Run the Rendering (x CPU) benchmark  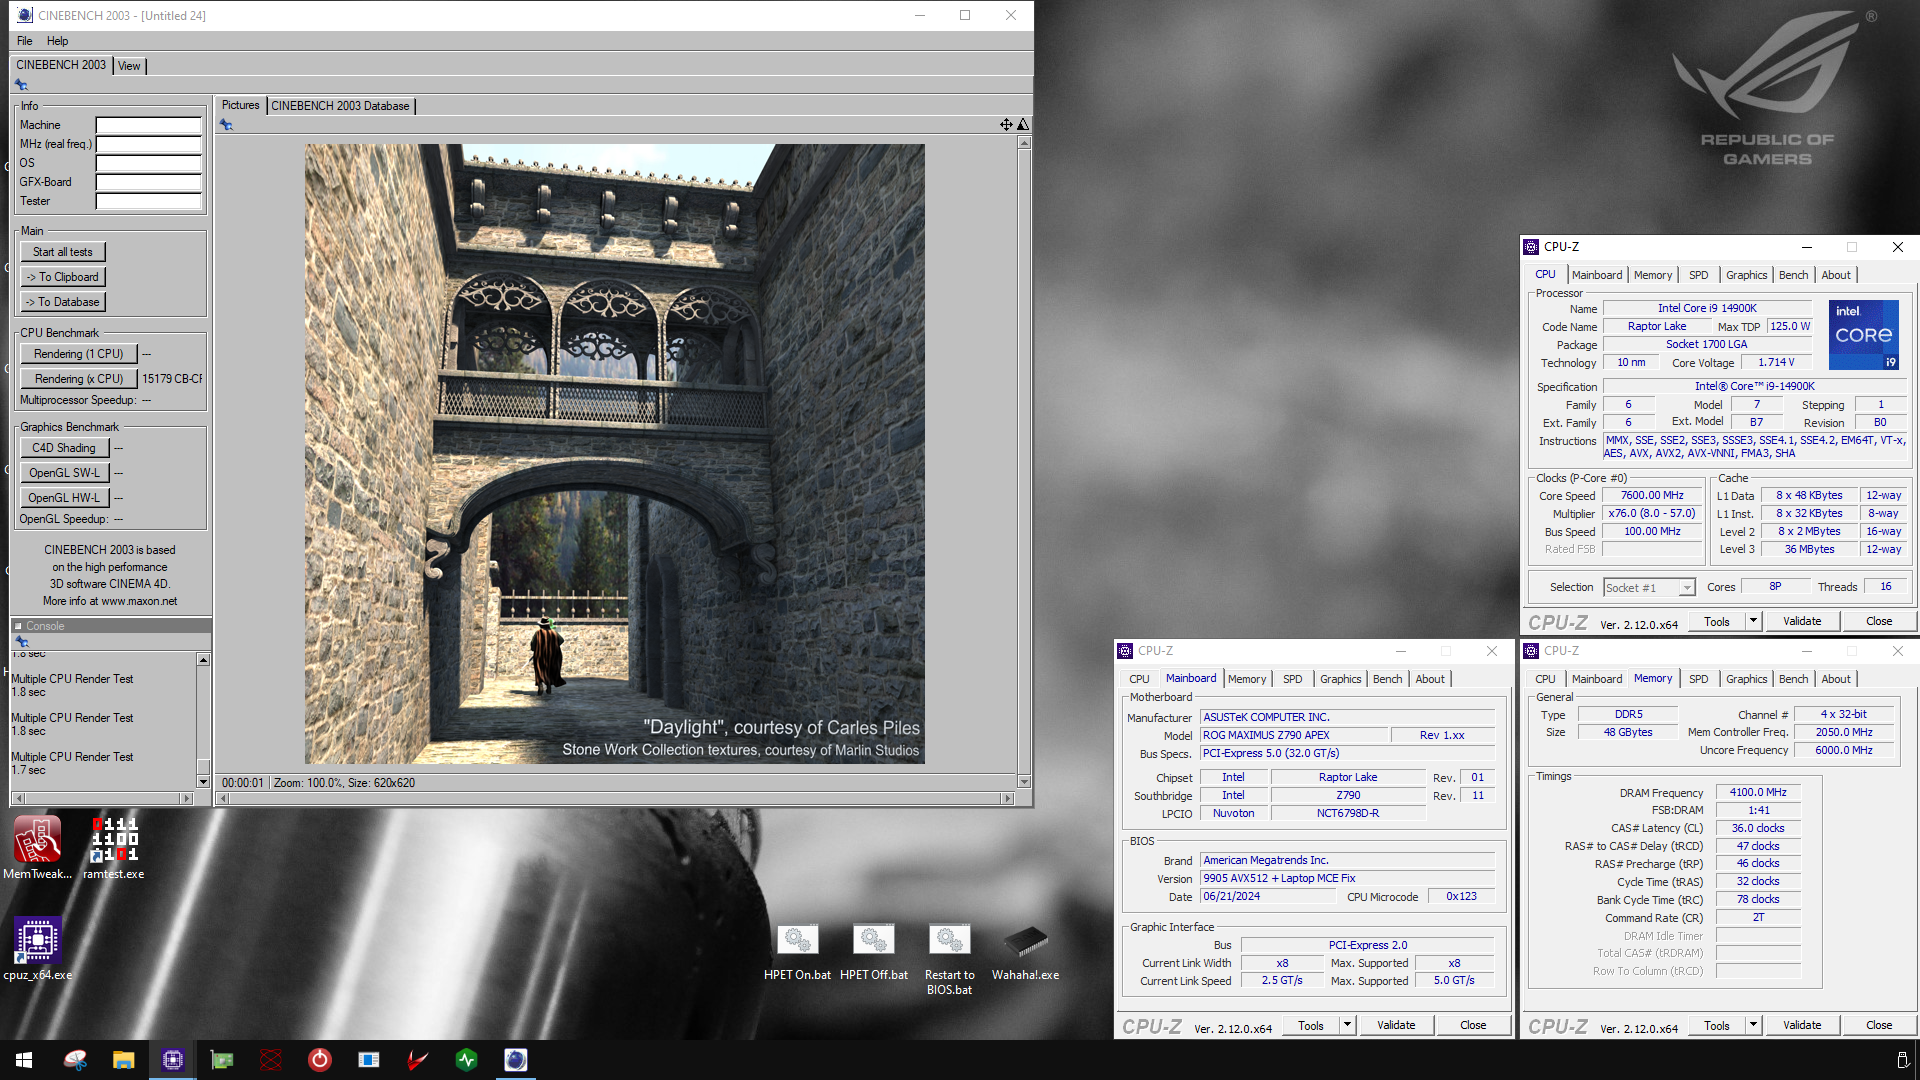(x=78, y=379)
